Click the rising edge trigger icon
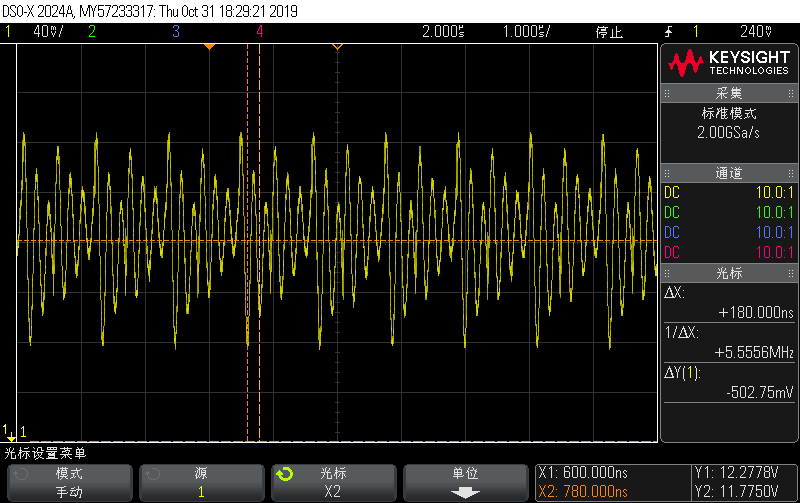 pos(668,32)
